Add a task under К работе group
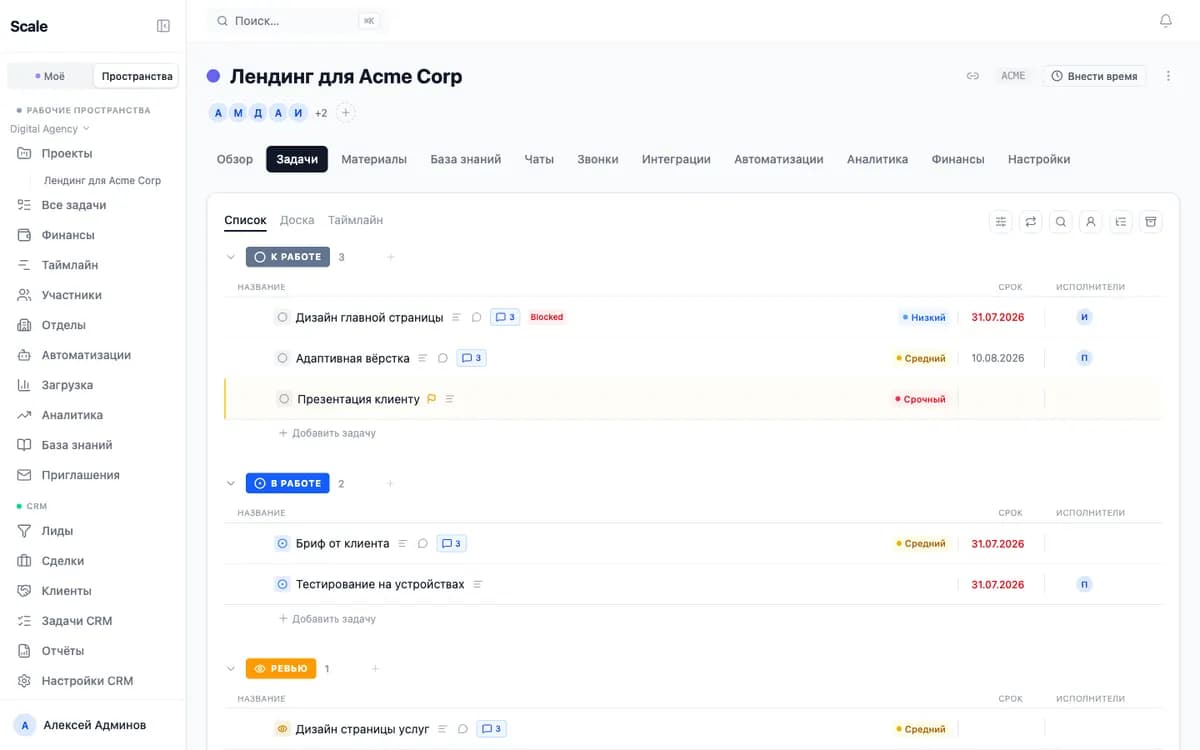This screenshot has height=750, width=1200. [327, 433]
